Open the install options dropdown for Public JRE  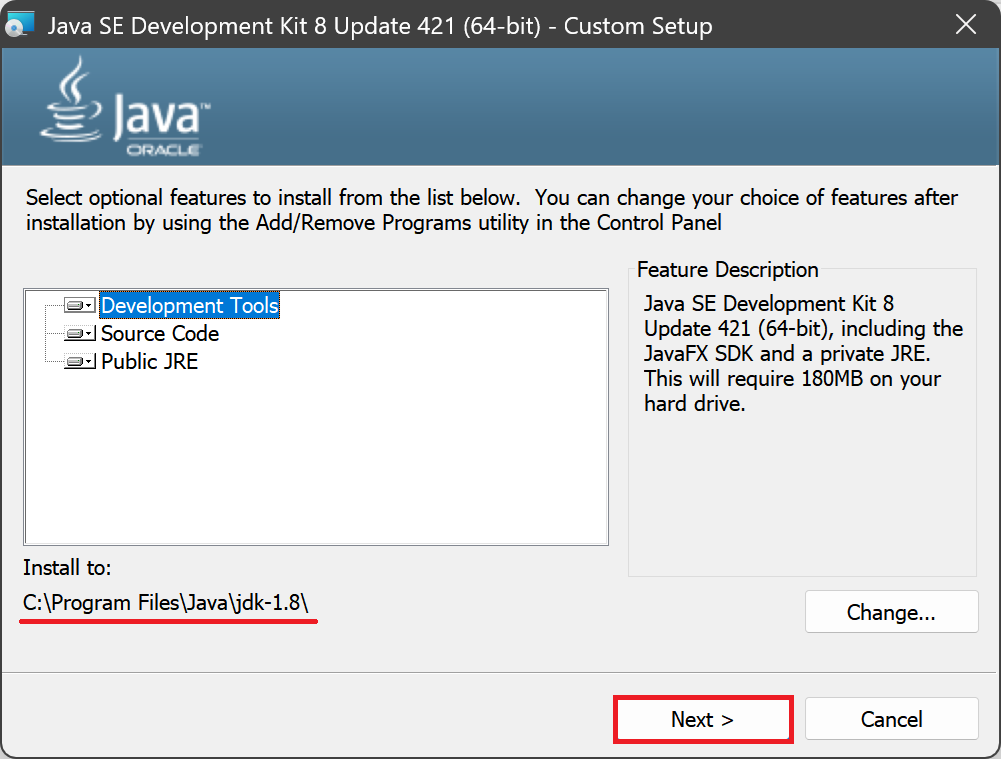[86, 361]
